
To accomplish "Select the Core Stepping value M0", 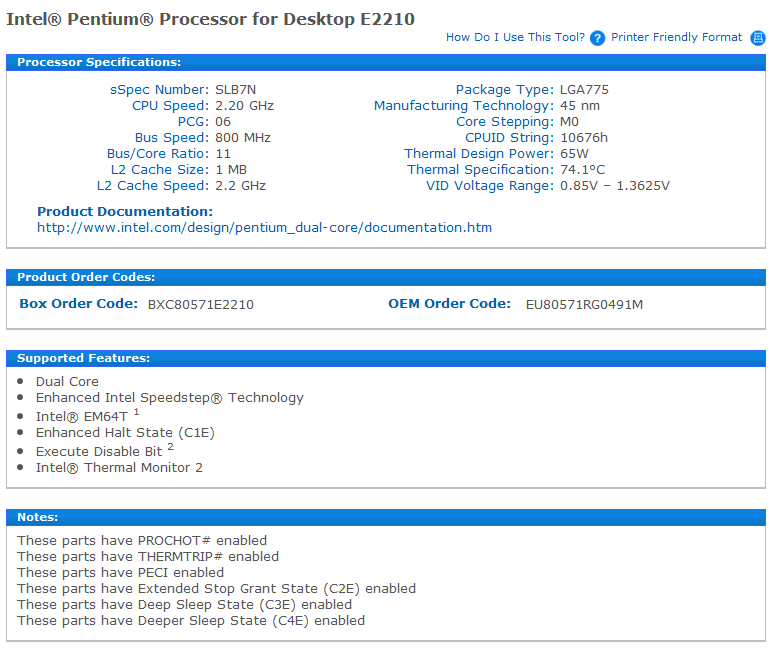I will [569, 122].
